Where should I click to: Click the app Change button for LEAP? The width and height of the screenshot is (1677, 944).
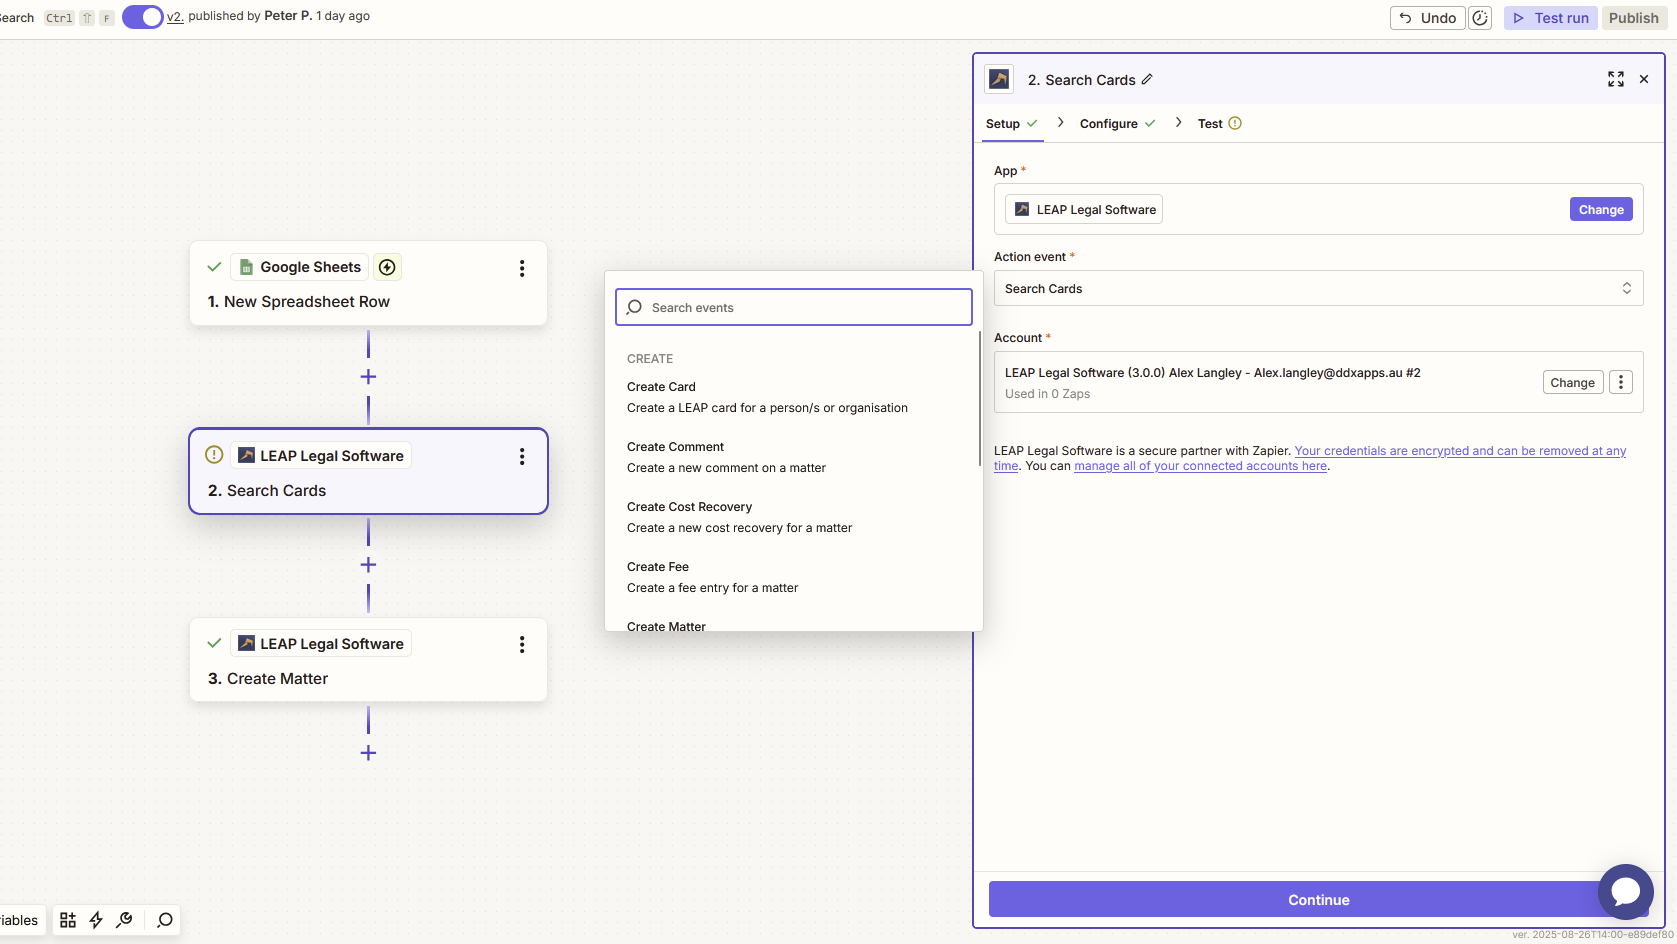(1600, 210)
